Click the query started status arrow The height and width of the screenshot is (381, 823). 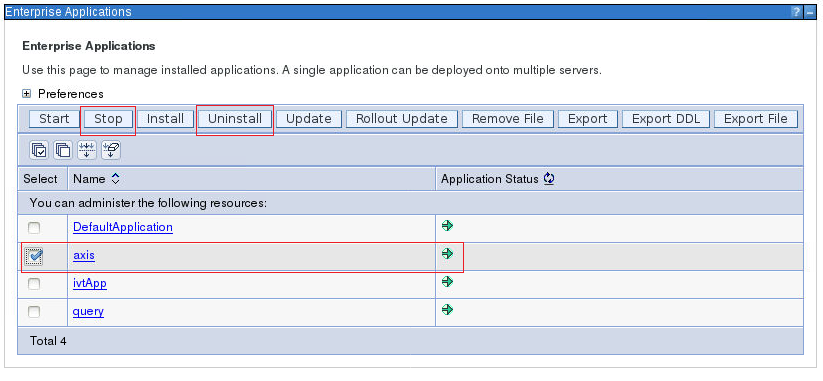coord(447,310)
